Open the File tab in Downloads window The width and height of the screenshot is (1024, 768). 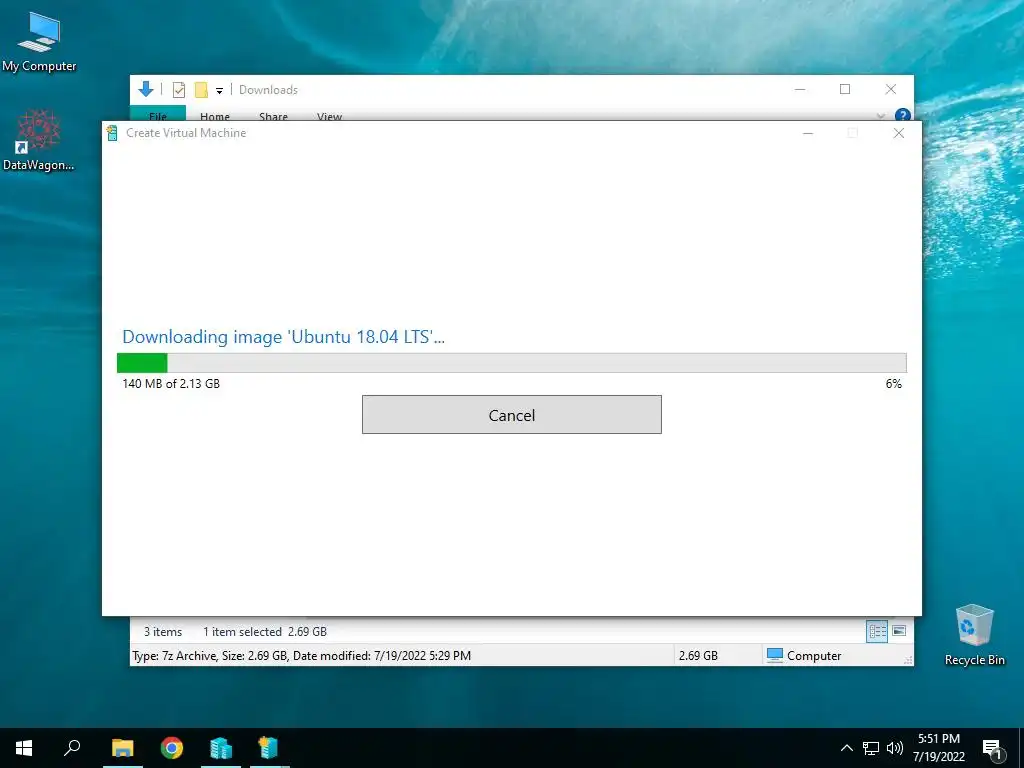point(158,116)
